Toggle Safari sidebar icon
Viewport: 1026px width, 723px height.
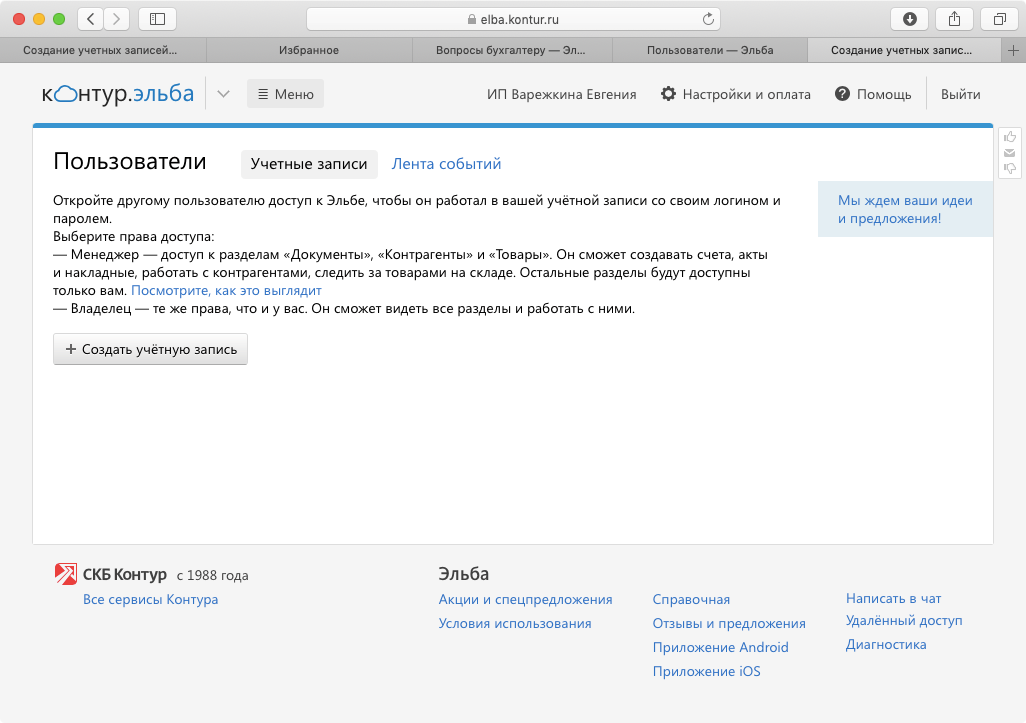pos(157,19)
